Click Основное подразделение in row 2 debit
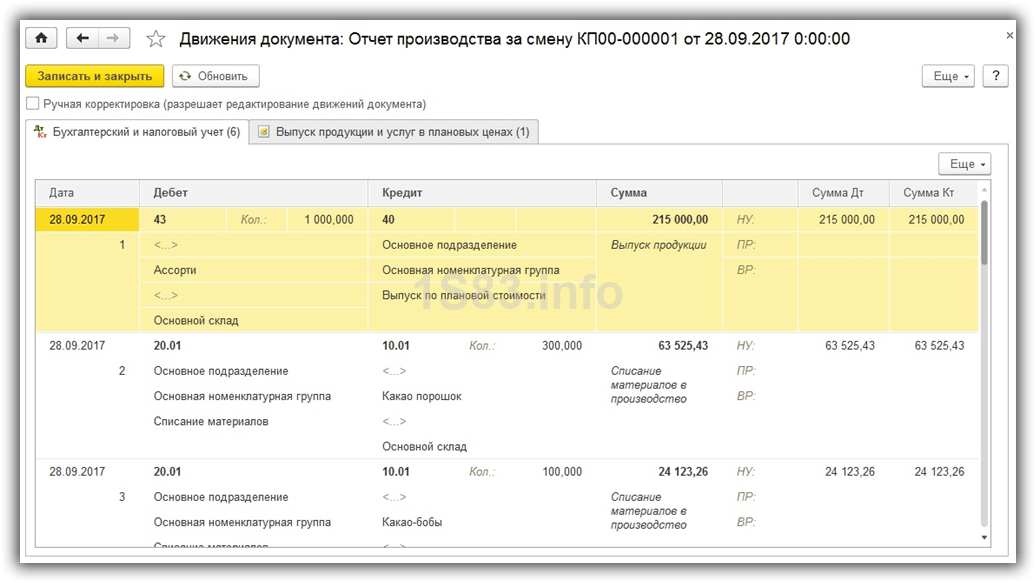The height and width of the screenshot is (583, 1036). [x=221, y=371]
